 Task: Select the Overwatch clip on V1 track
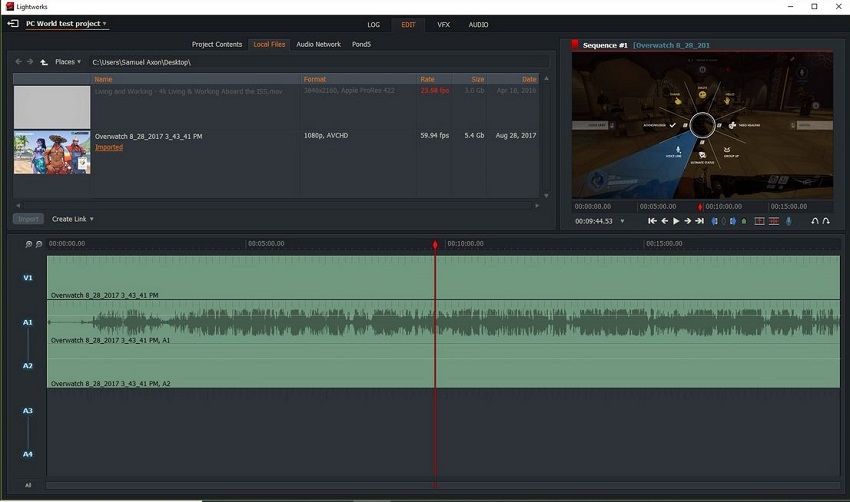coord(443,278)
